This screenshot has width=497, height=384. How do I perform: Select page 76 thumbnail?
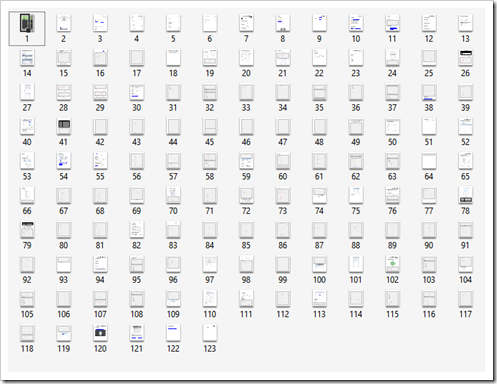point(392,195)
